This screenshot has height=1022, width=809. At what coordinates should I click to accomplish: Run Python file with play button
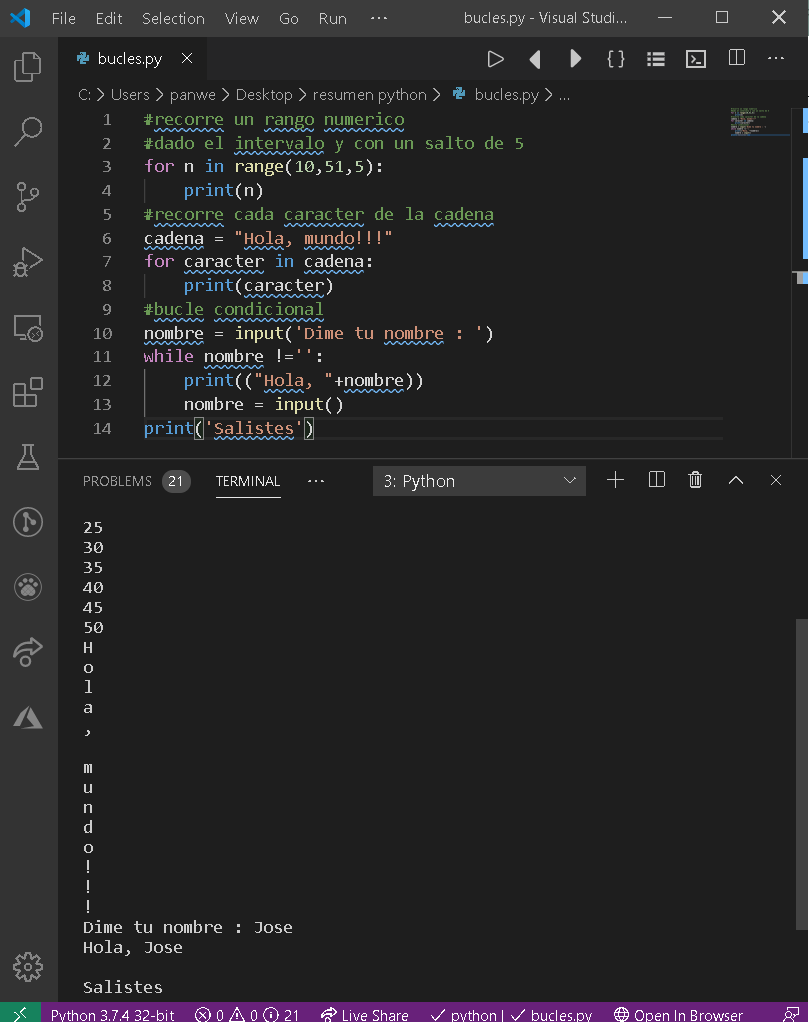pos(495,59)
